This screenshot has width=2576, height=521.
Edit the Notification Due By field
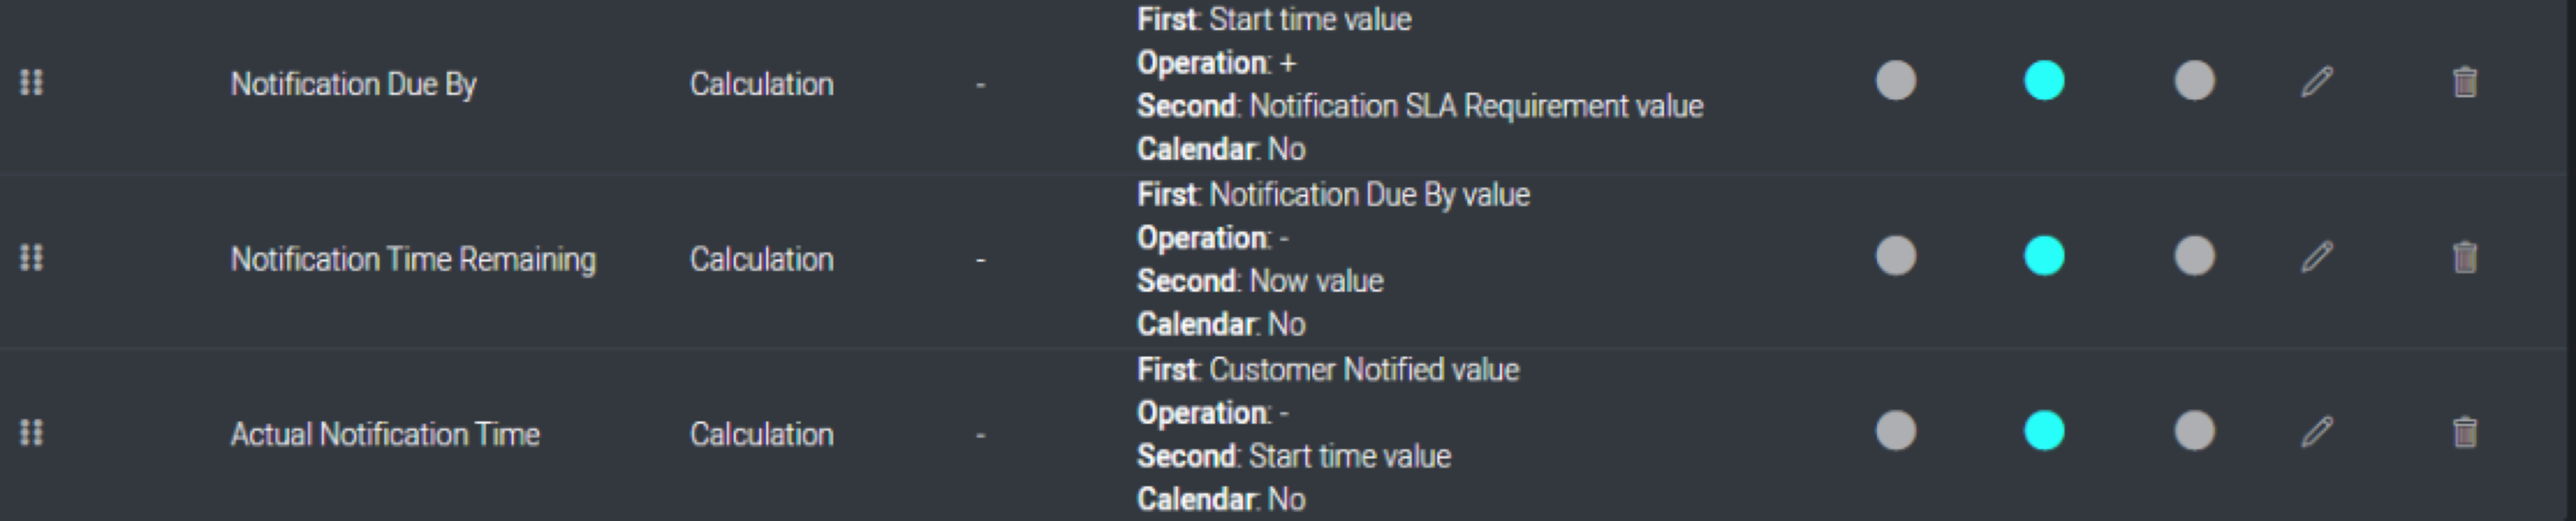point(2318,82)
